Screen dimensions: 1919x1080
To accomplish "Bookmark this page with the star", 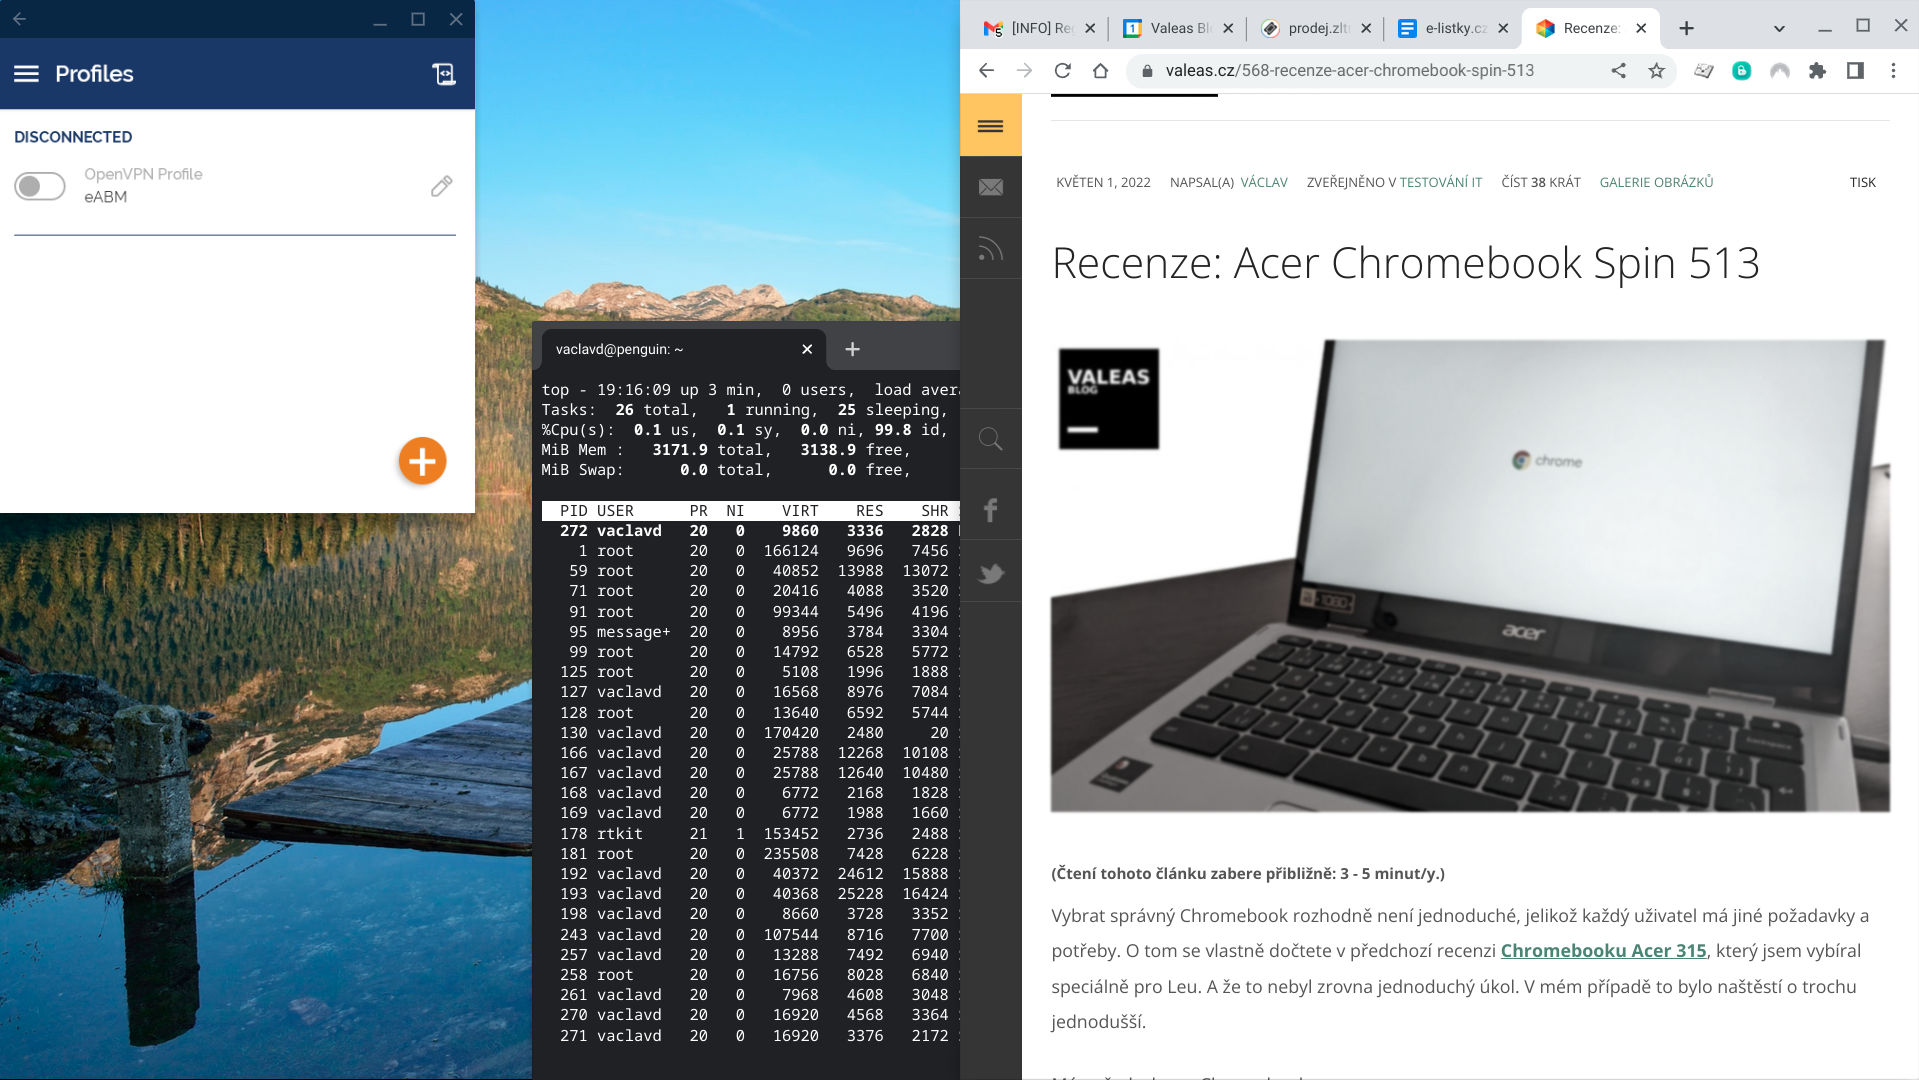I will pos(1657,71).
